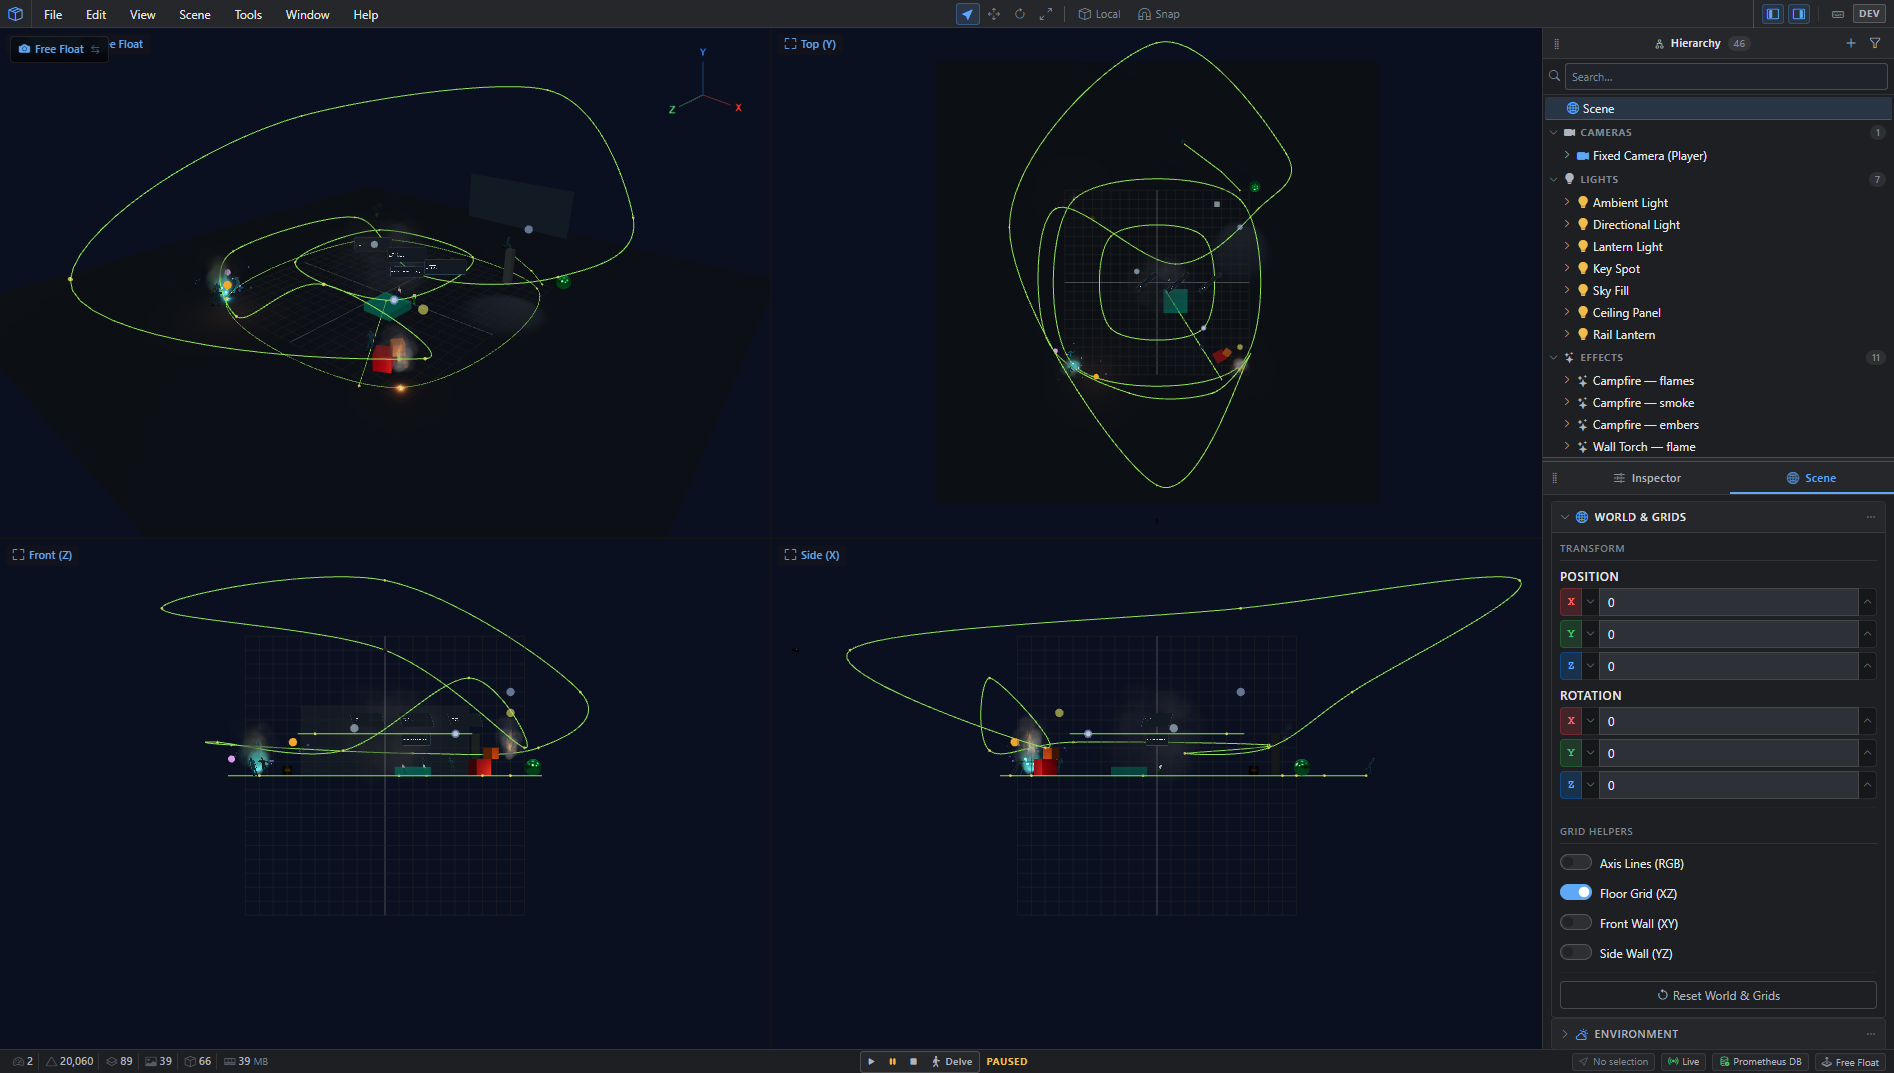Viewport: 1894px width, 1073px height.
Task: Toggle Snap magnet option
Action: pyautogui.click(x=1159, y=14)
